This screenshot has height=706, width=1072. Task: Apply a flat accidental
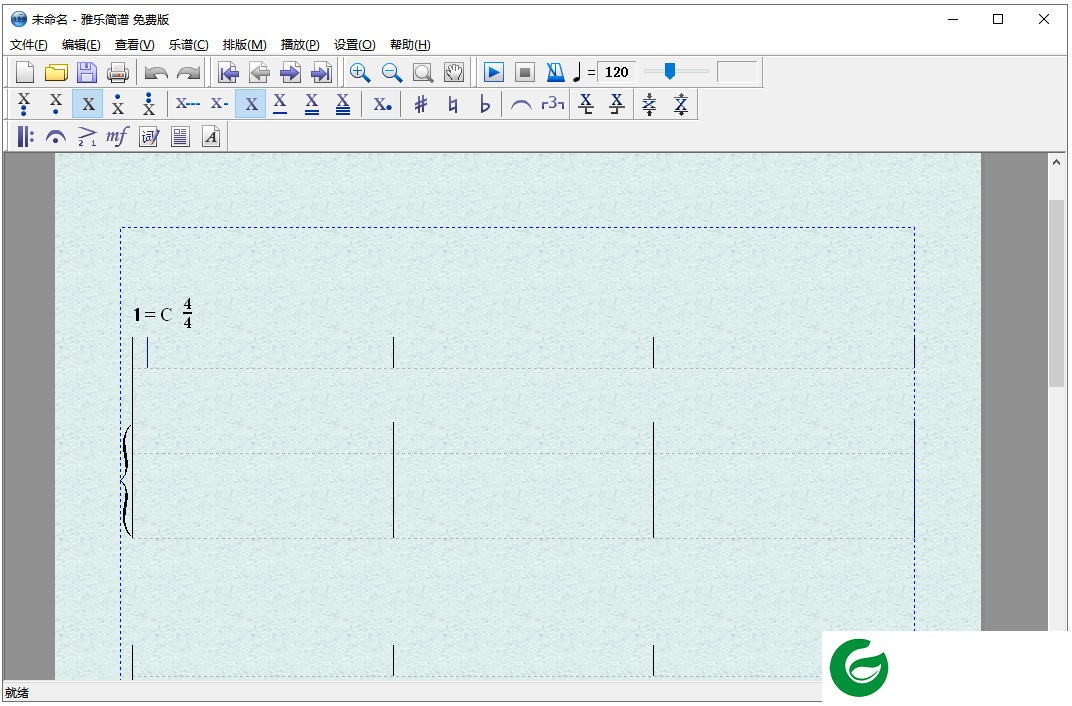pyautogui.click(x=484, y=104)
